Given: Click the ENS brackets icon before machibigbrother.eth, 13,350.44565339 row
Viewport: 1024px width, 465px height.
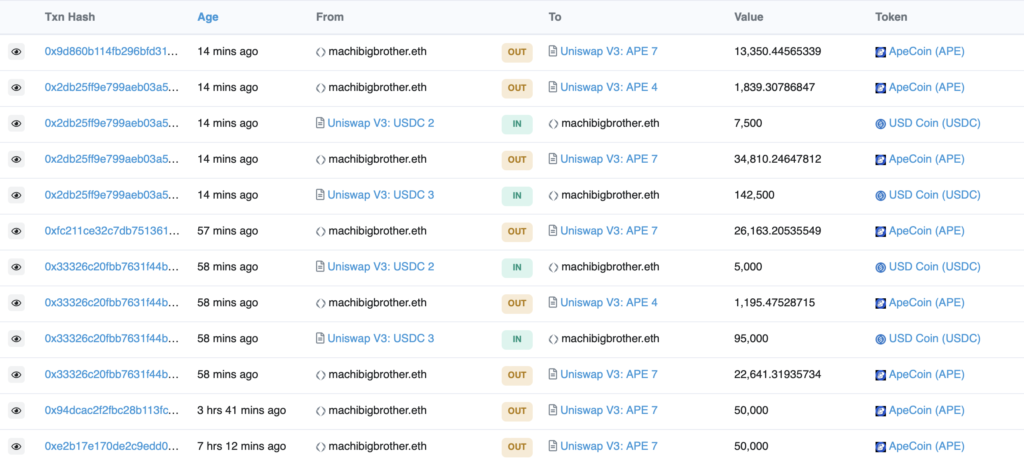Looking at the screenshot, I should click(x=321, y=52).
